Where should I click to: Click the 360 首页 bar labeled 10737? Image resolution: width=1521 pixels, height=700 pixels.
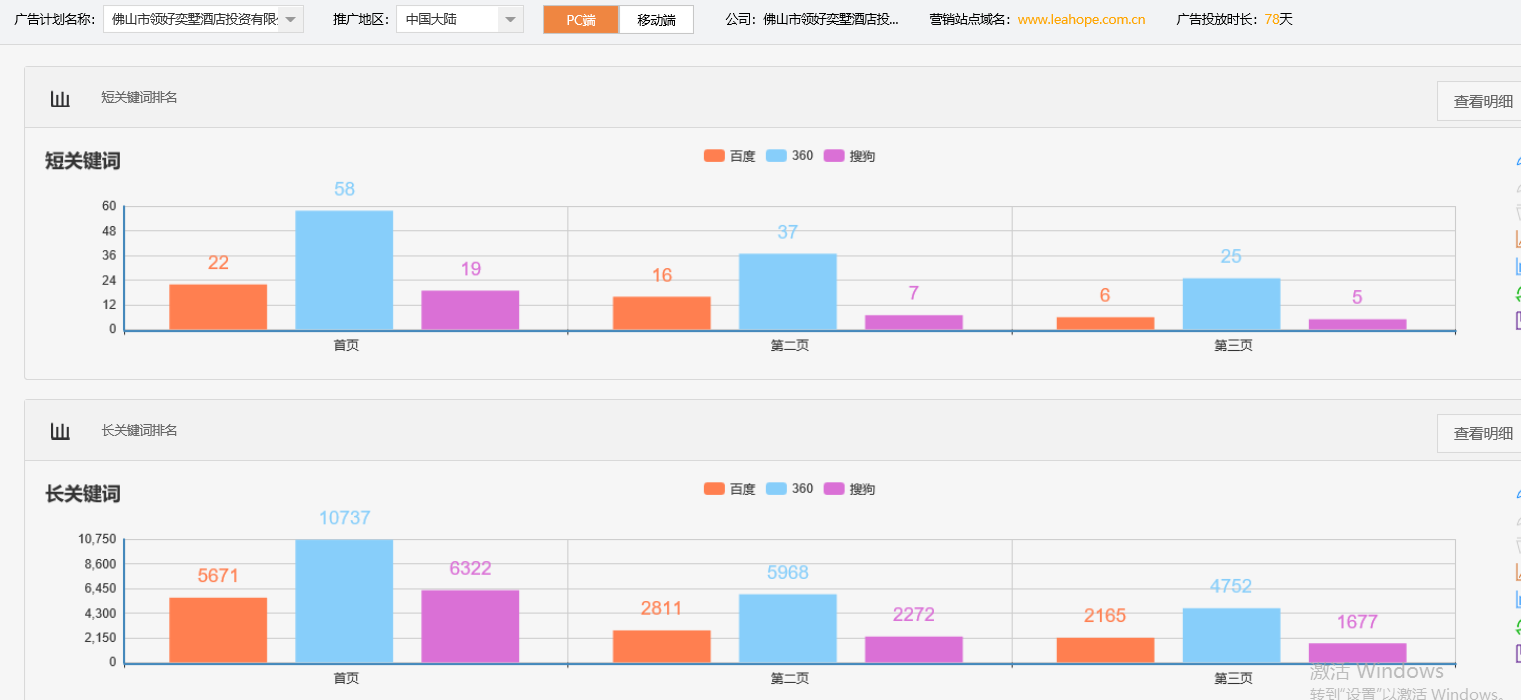344,600
